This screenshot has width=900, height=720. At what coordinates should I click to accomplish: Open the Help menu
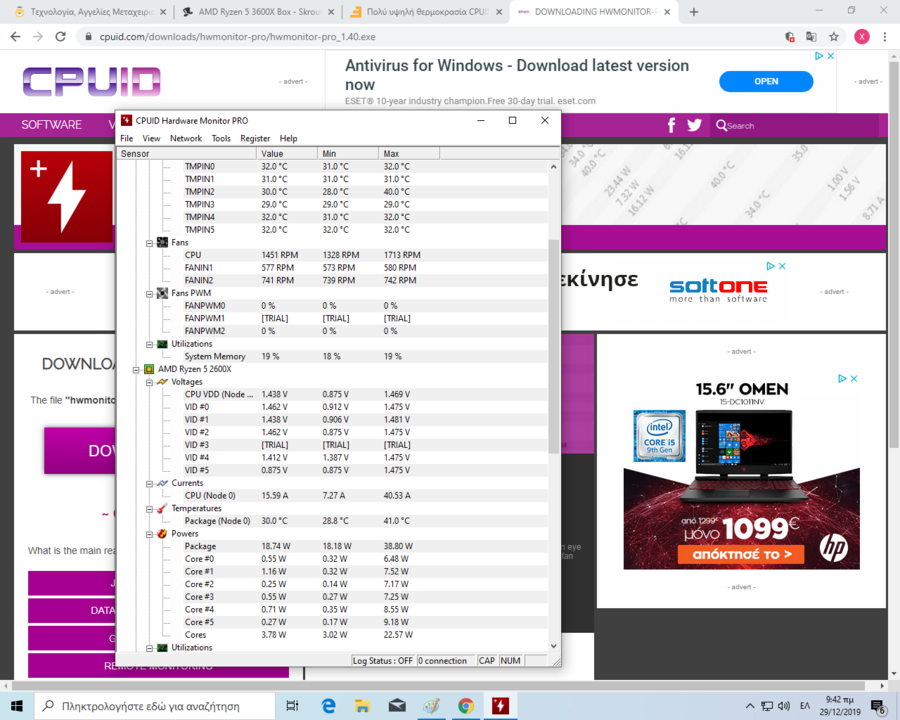point(288,138)
